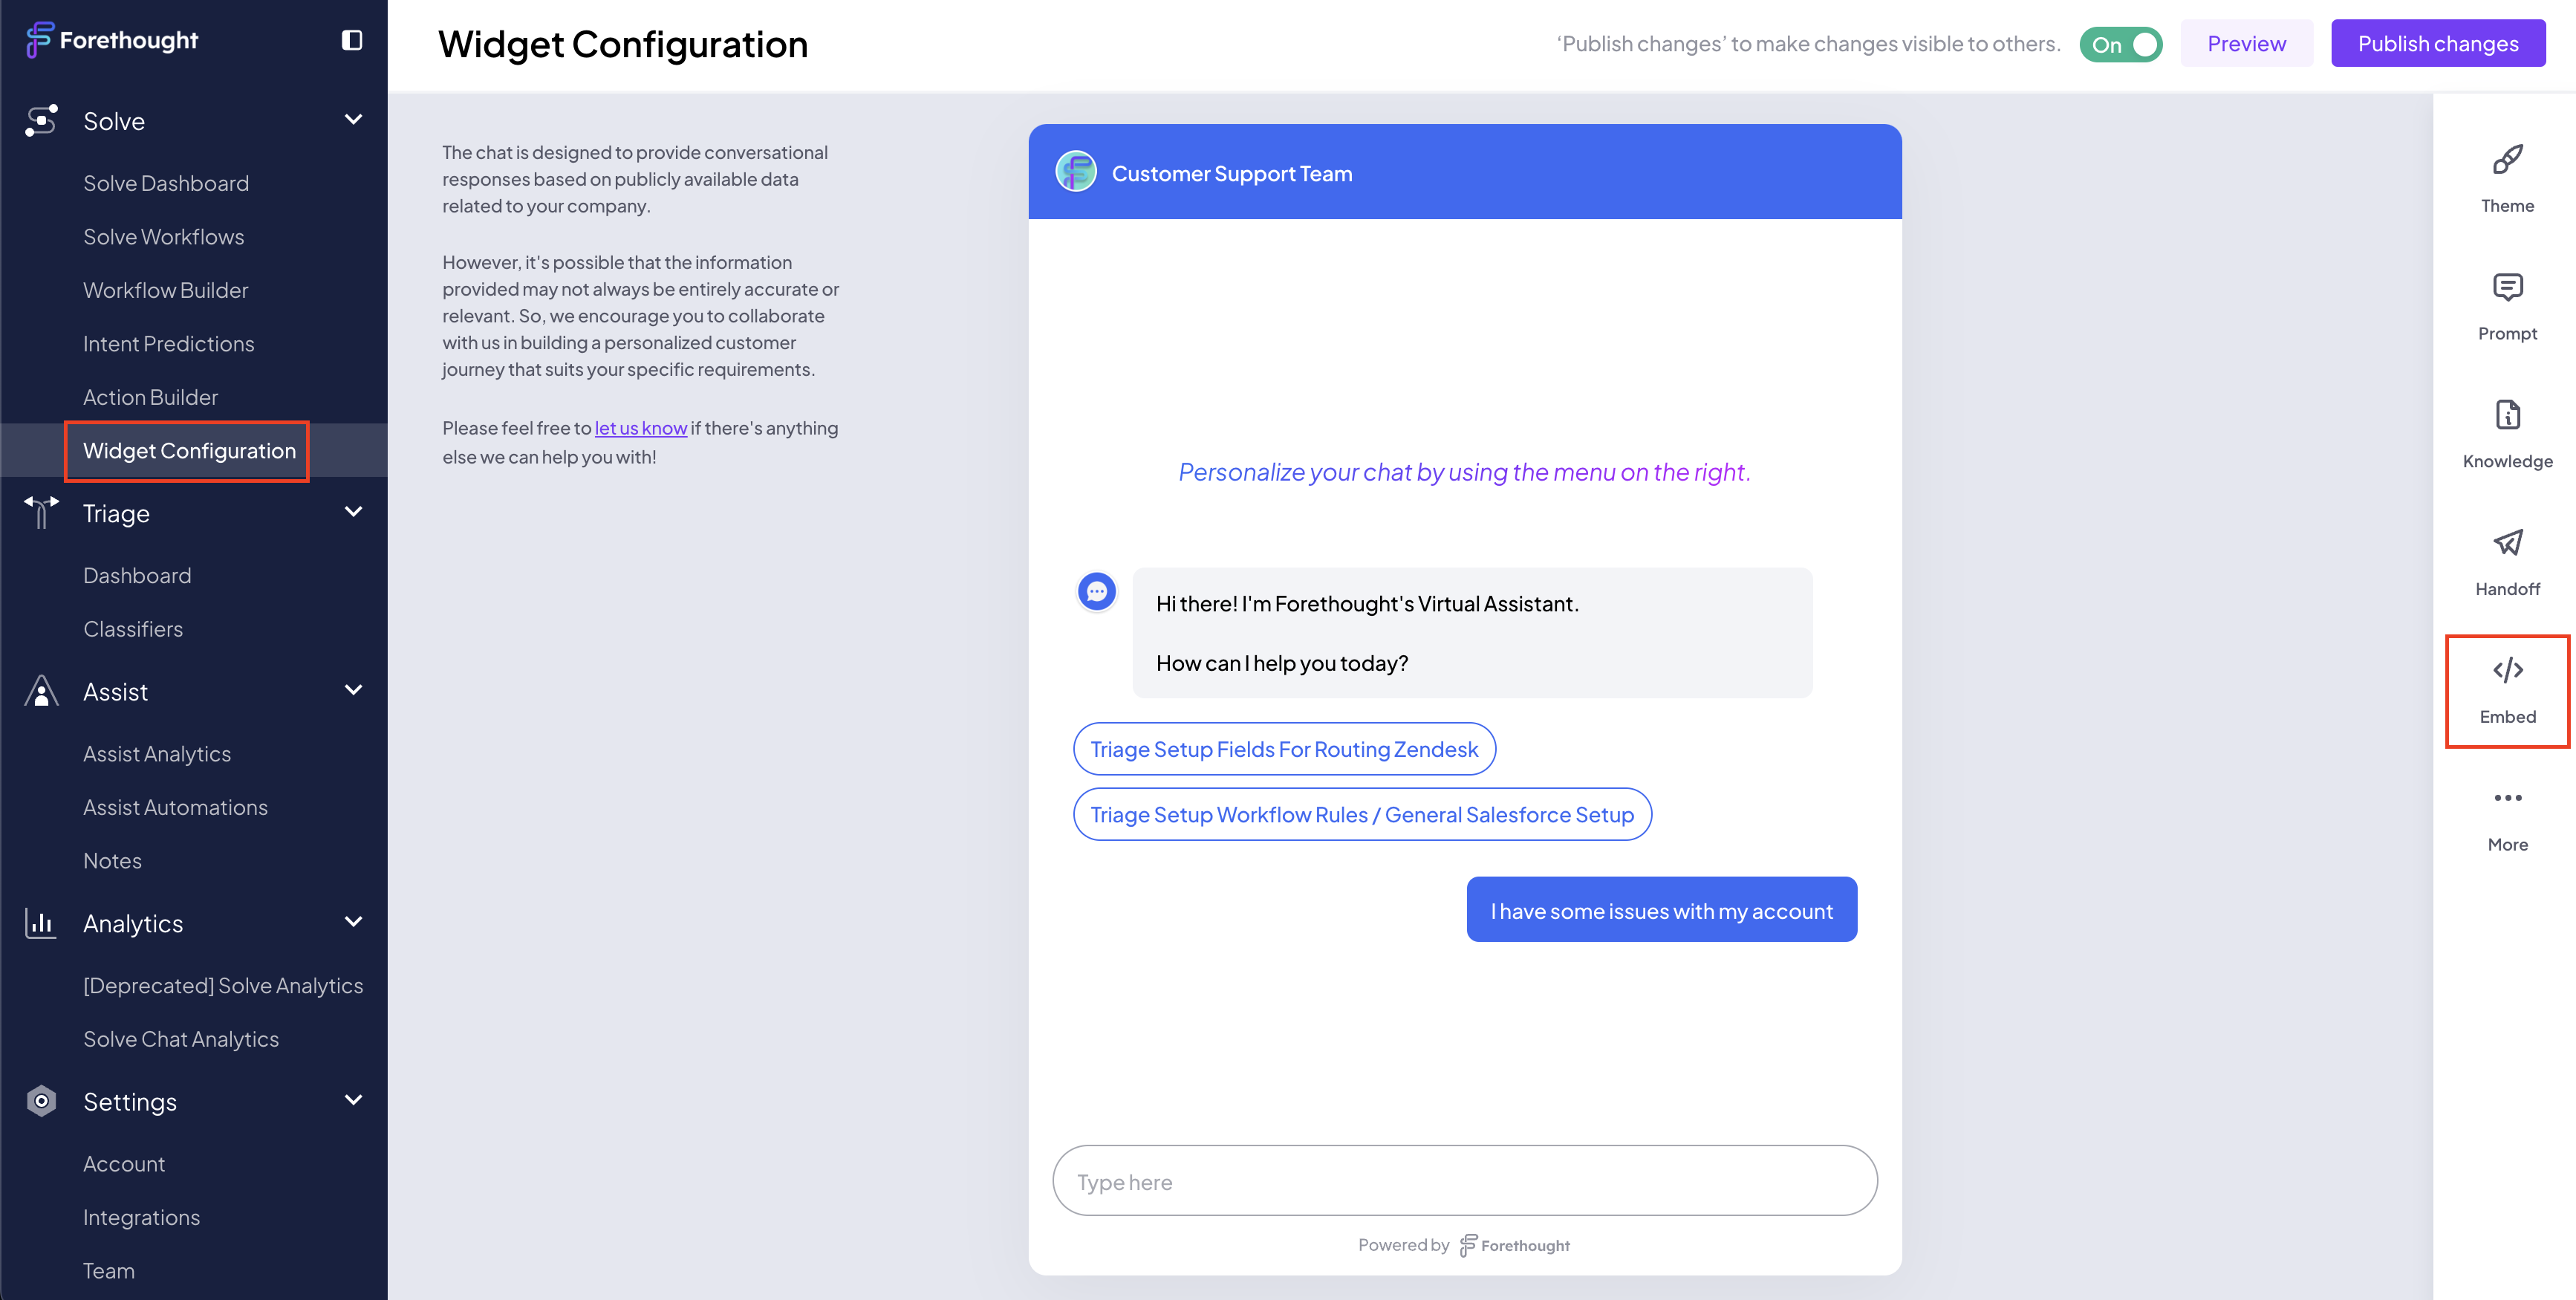Viewport: 2576px width, 1300px height.
Task: Collapse the Solve section chevron
Action: point(353,120)
